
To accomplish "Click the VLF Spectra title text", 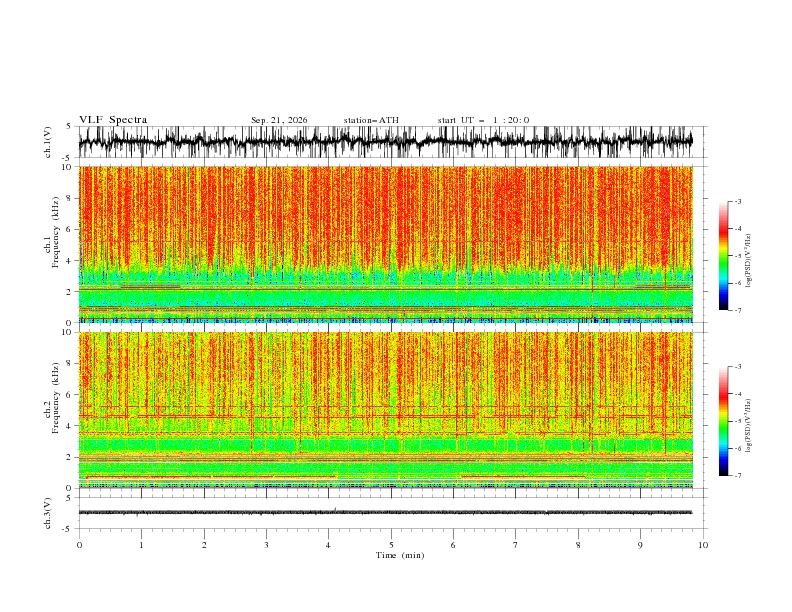I will tap(113, 120).
